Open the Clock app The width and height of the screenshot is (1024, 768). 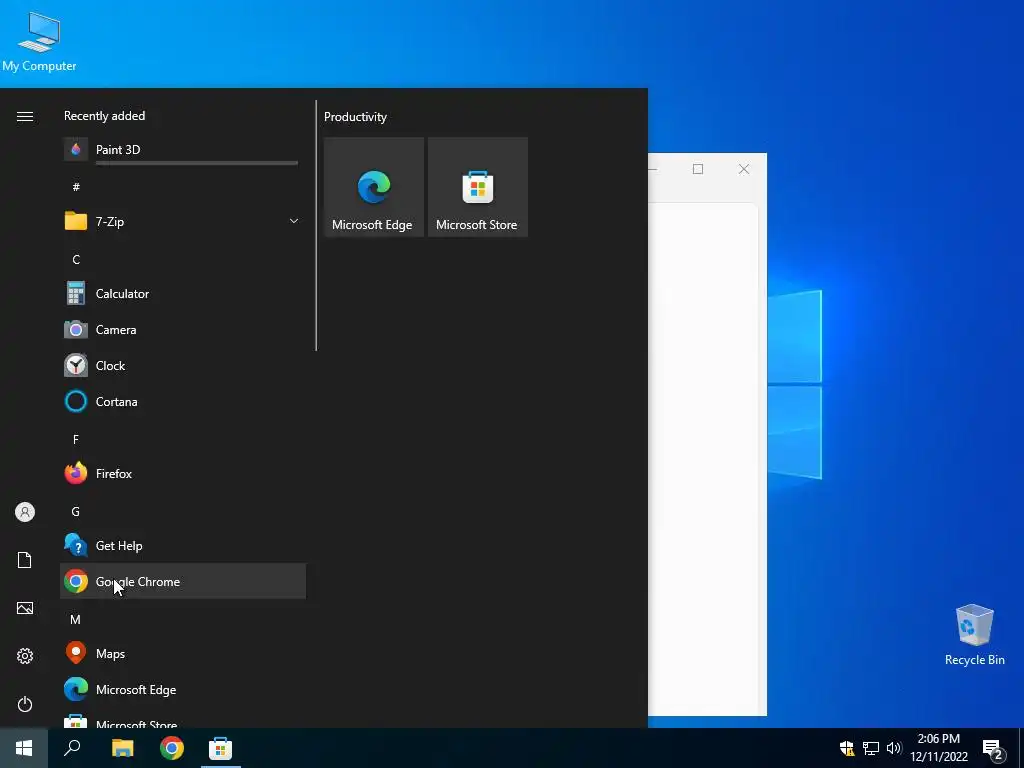coord(182,366)
